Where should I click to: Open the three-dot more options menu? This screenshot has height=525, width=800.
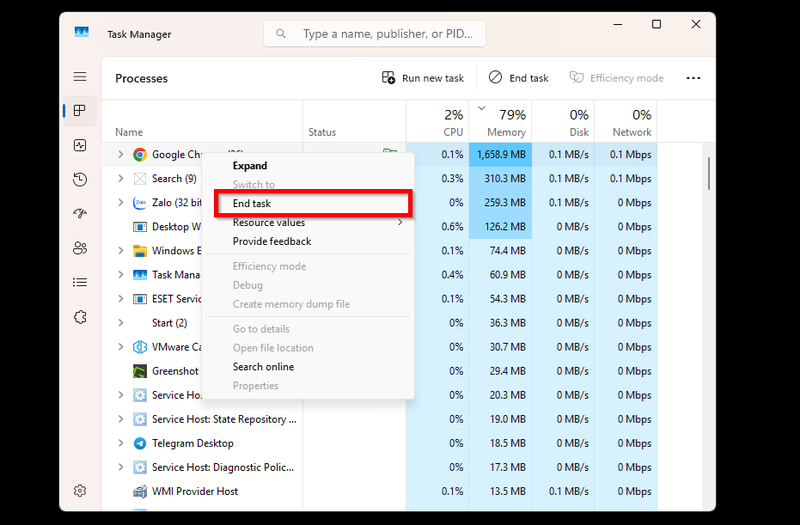pos(693,78)
